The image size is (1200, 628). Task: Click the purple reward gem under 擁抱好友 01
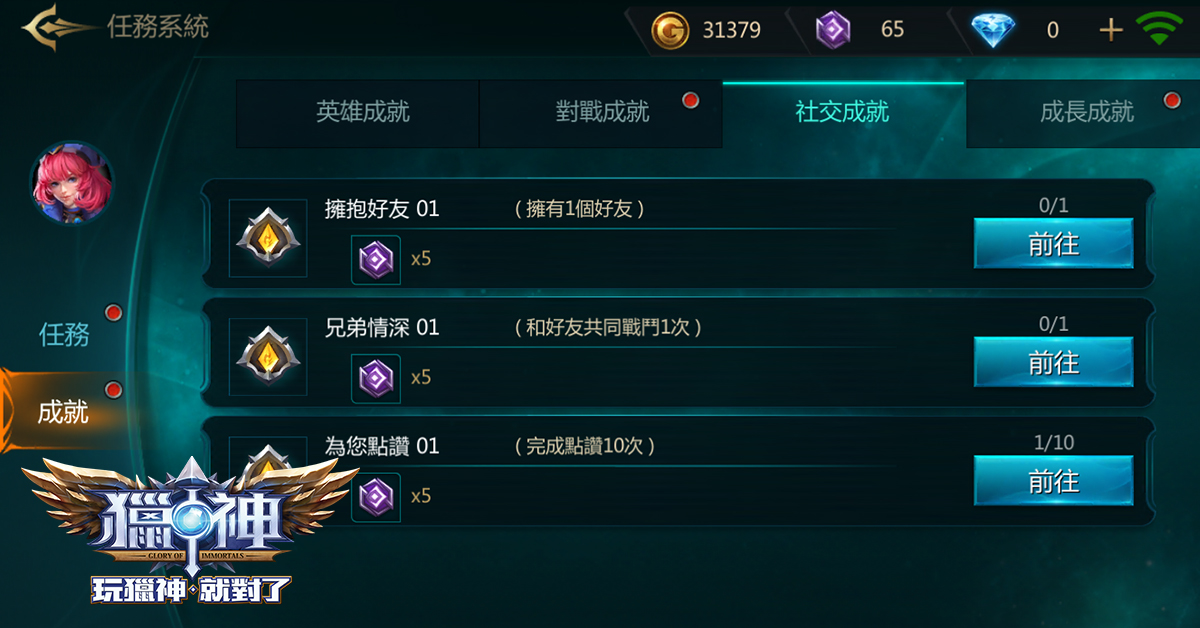(x=376, y=260)
